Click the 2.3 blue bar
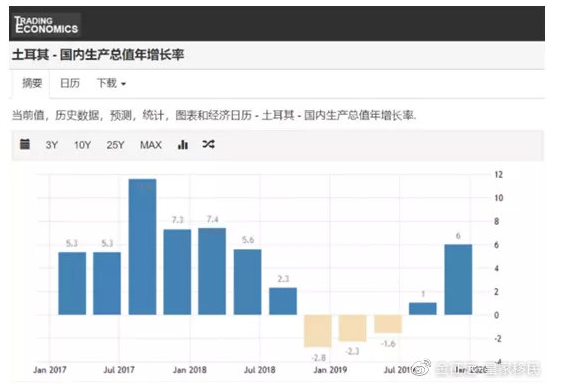 [283, 301]
